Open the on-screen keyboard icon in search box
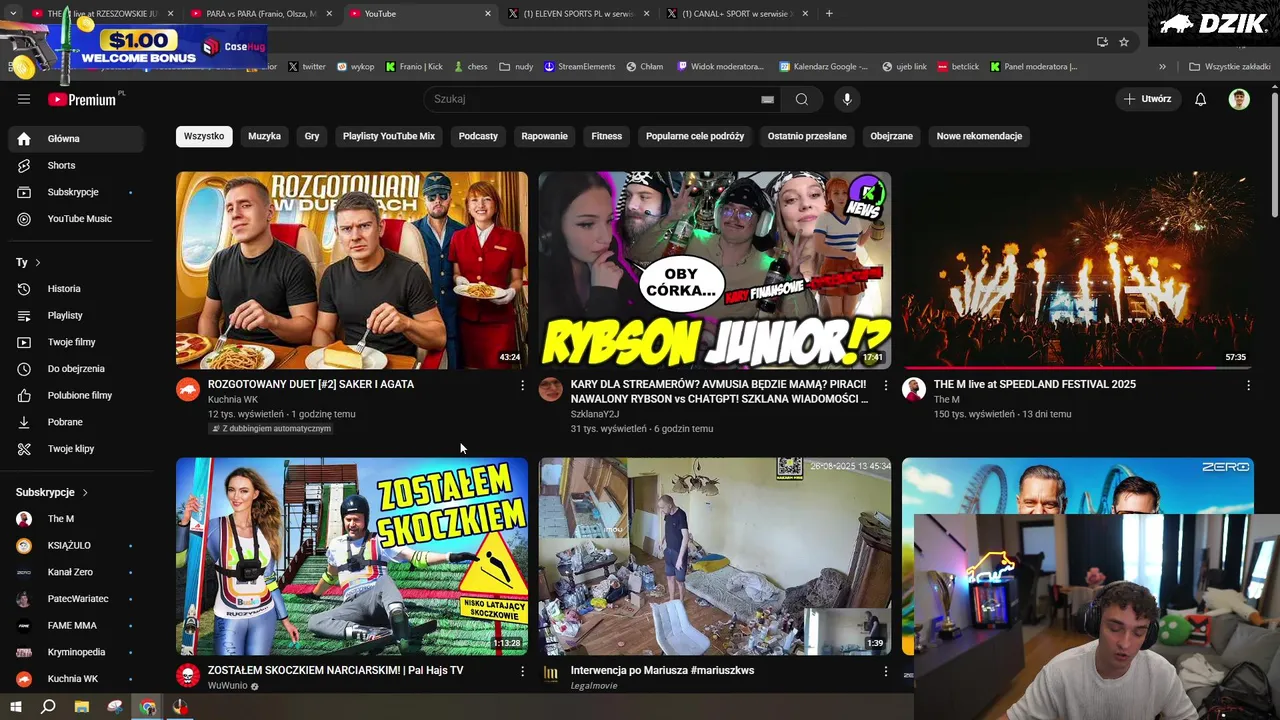This screenshot has width=1280, height=720. coord(767,99)
